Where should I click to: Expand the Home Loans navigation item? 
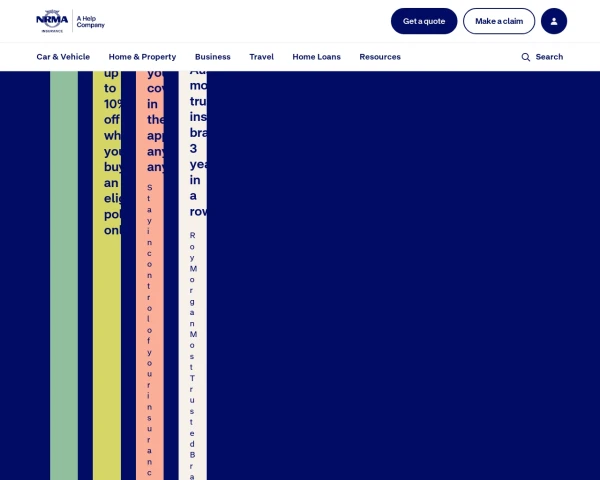316,57
